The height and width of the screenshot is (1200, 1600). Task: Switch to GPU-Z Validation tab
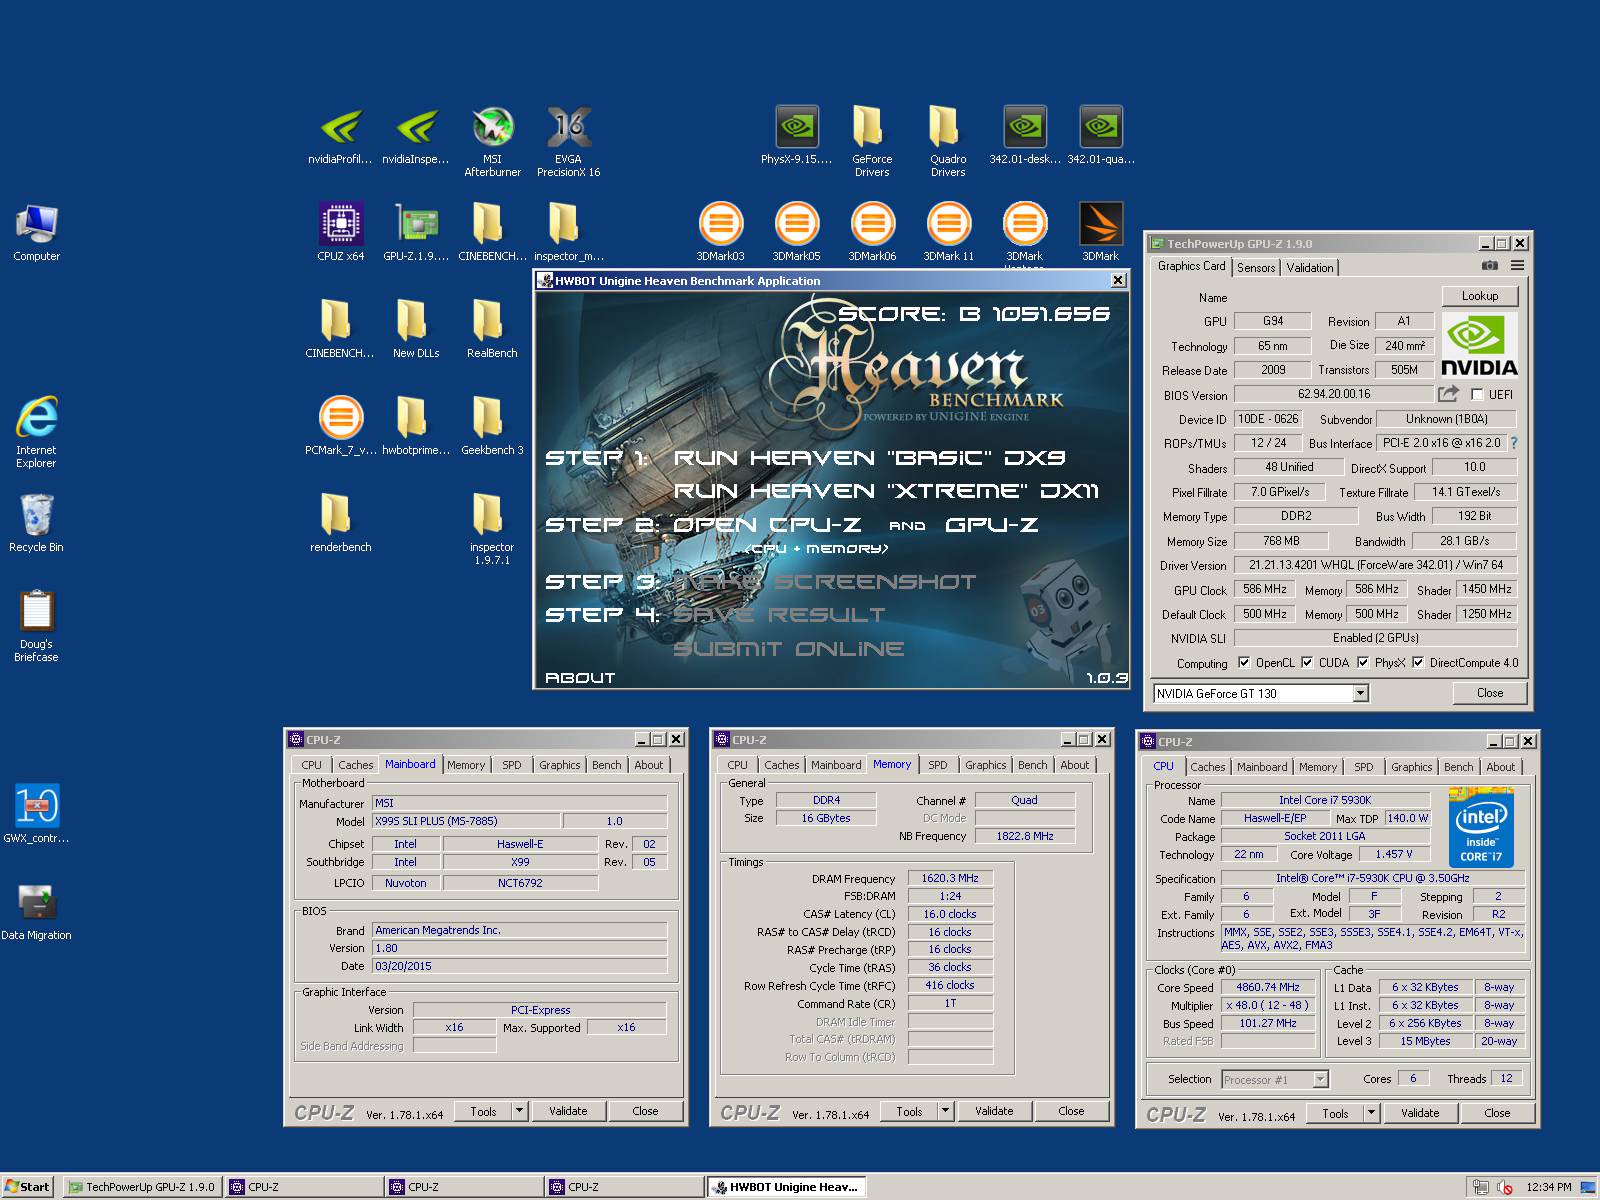1310,267
